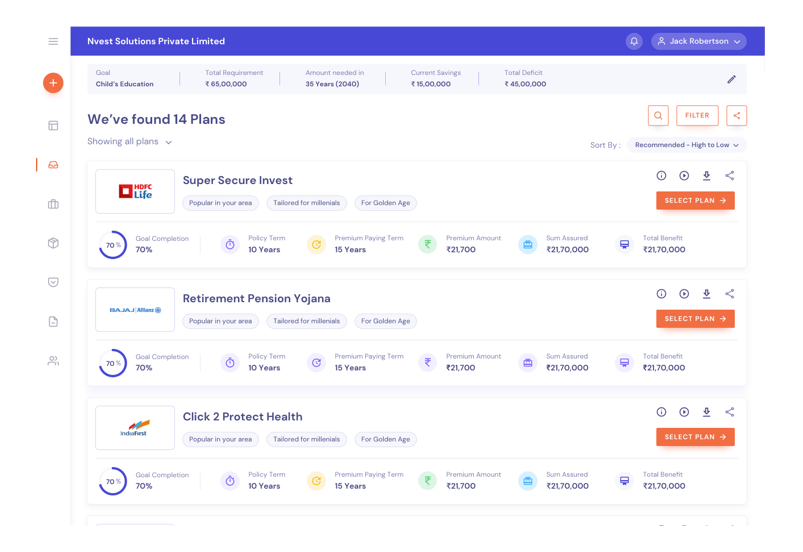
Task: Edit goal details with the pencil icon
Action: pos(731,79)
